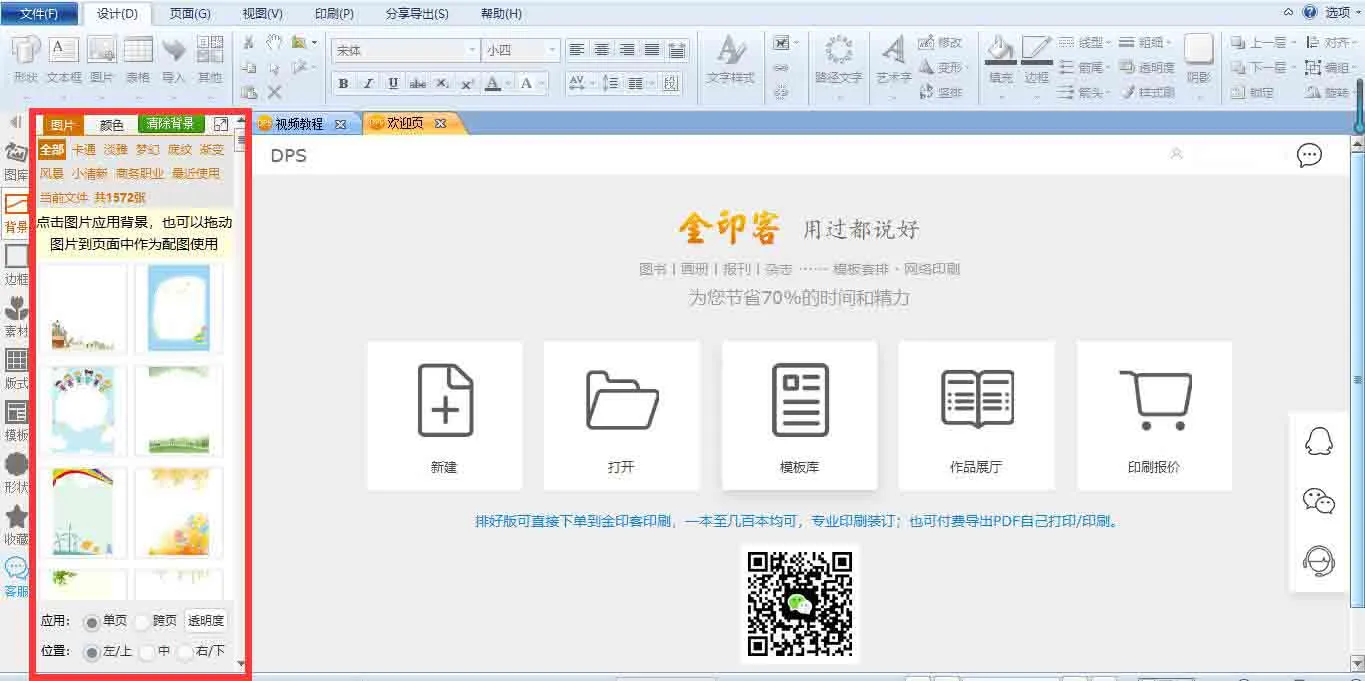Select 中 center position radio
This screenshot has width=1365, height=681.
[x=148, y=652]
